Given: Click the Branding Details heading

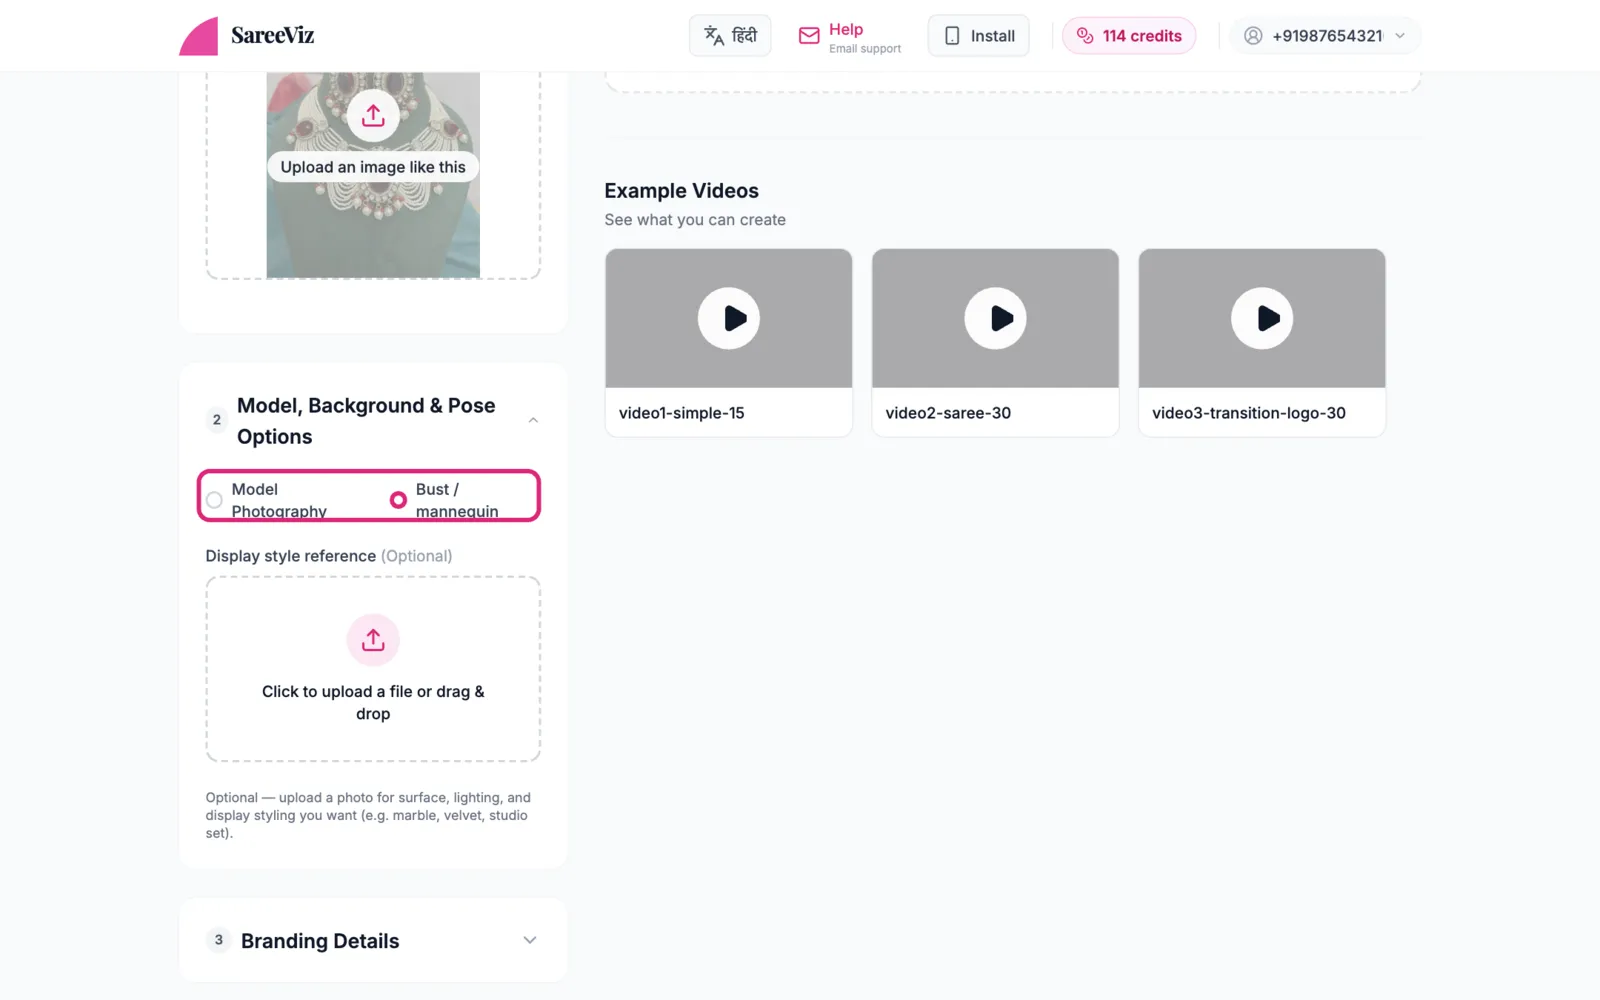Looking at the screenshot, I should click(x=320, y=941).
